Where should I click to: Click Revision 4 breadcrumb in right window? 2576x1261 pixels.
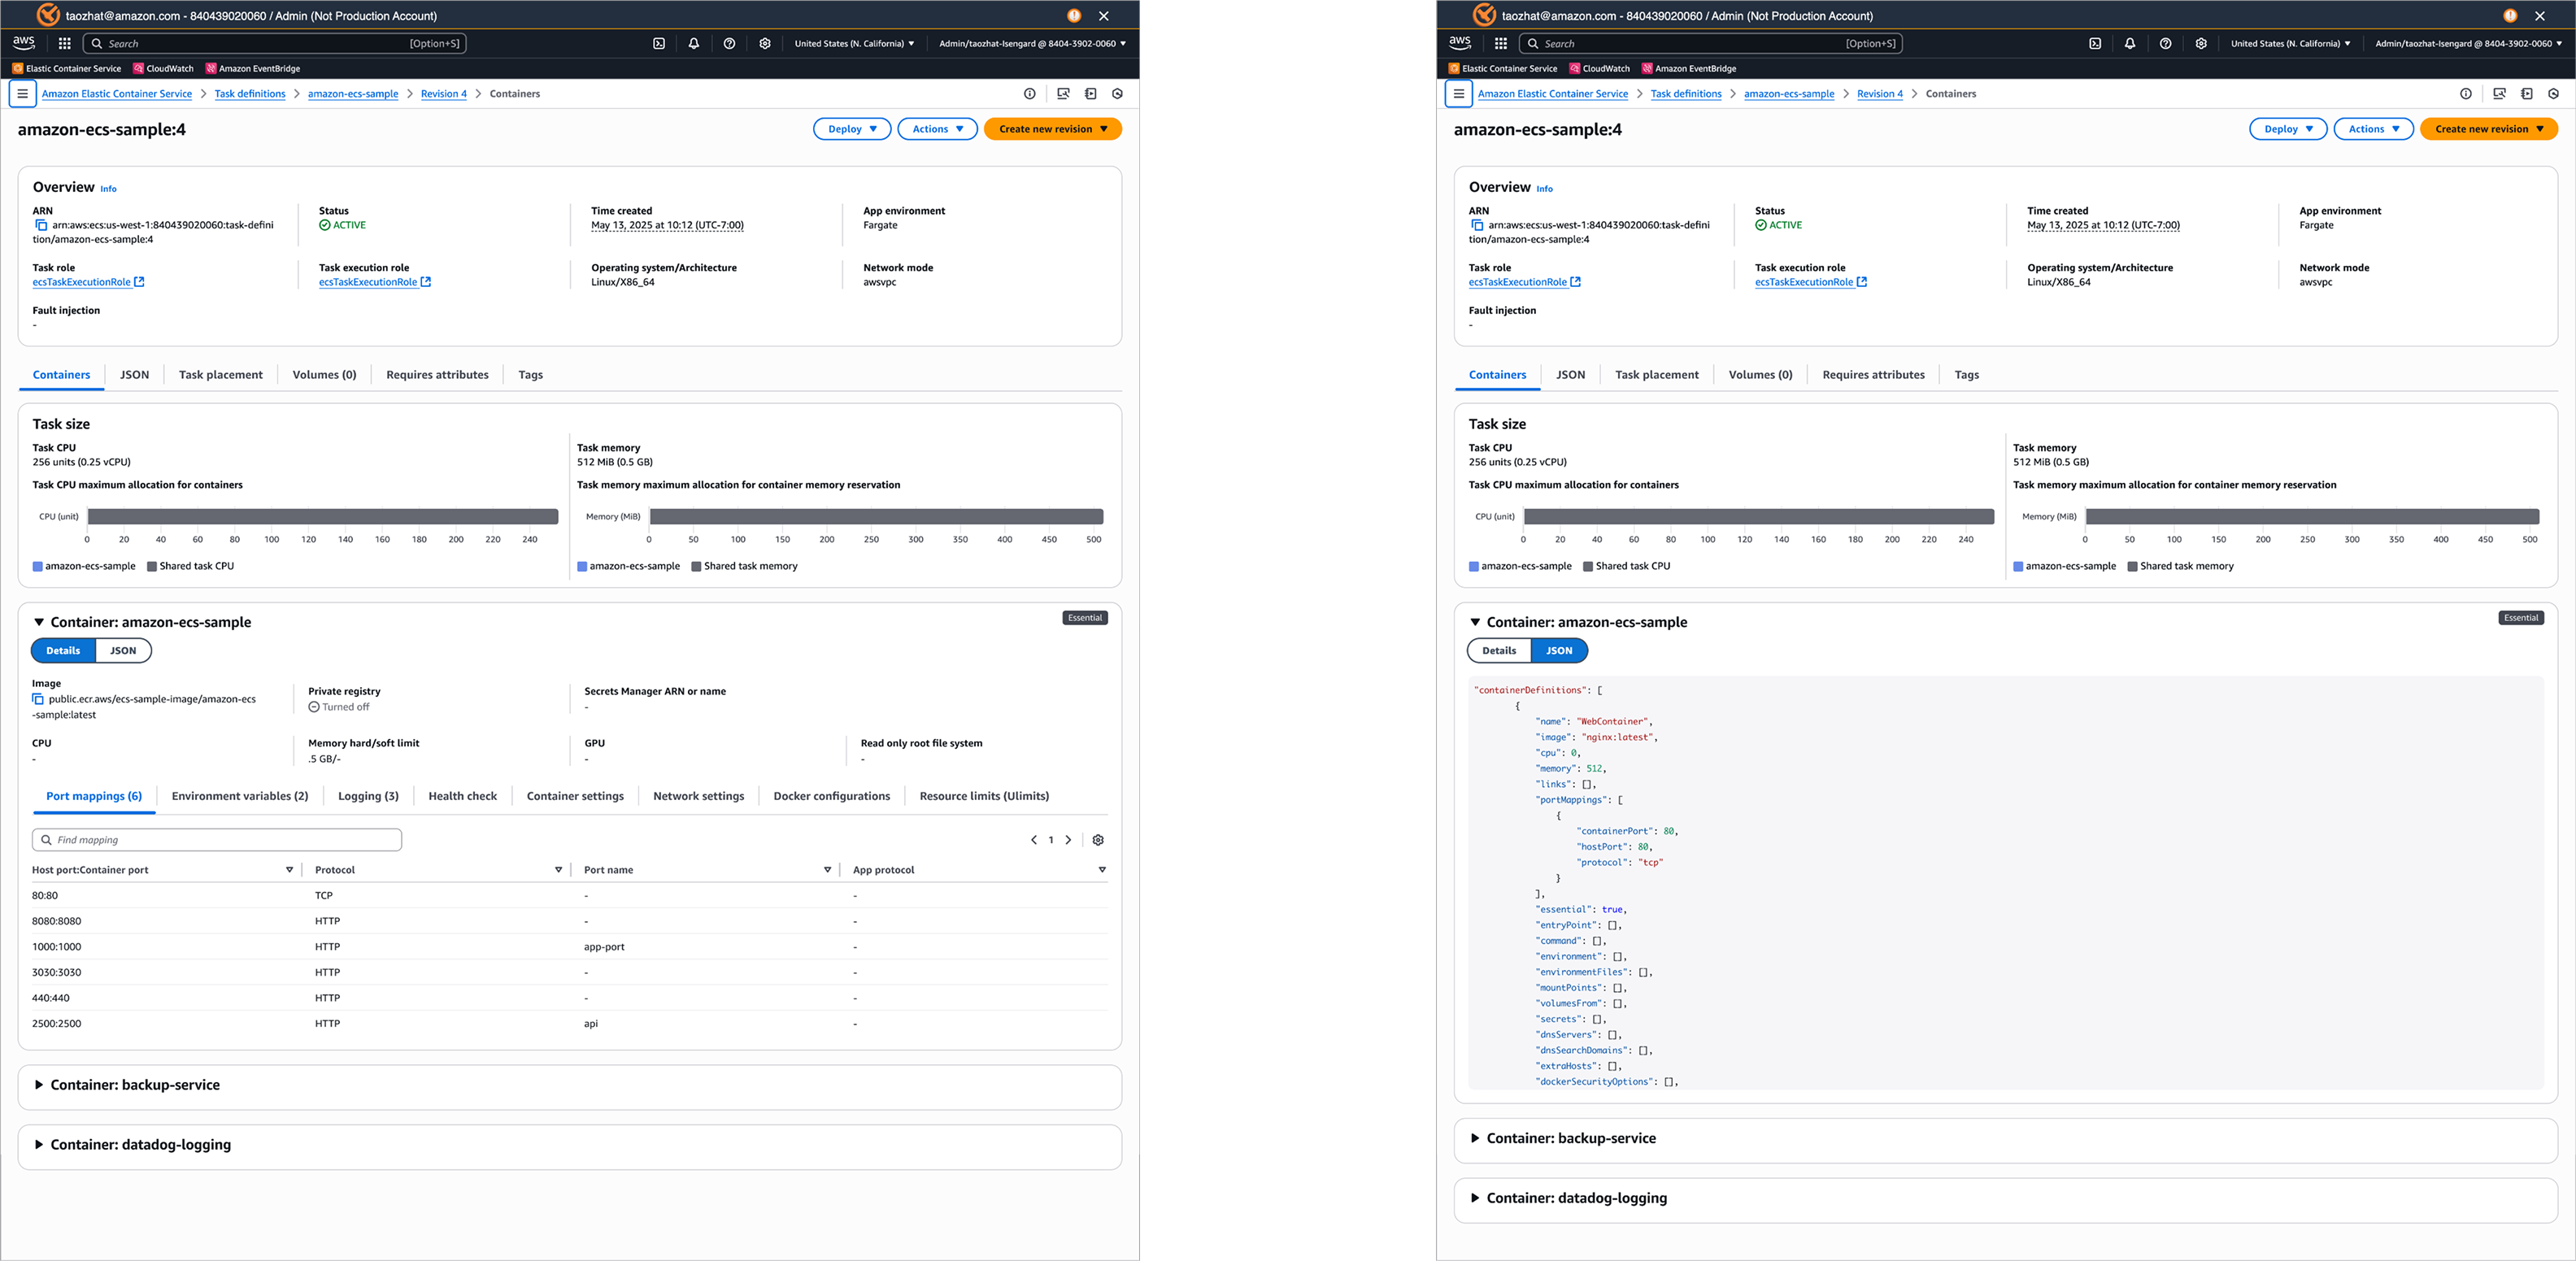point(1880,94)
